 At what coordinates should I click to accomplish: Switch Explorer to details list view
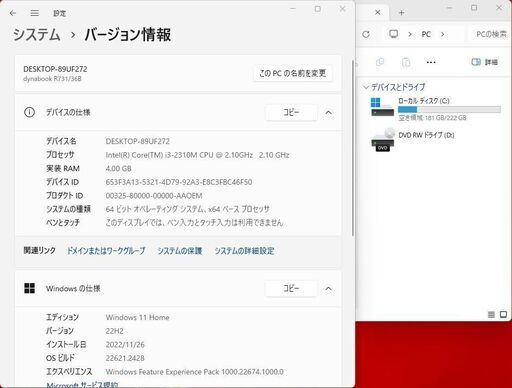click(491, 314)
